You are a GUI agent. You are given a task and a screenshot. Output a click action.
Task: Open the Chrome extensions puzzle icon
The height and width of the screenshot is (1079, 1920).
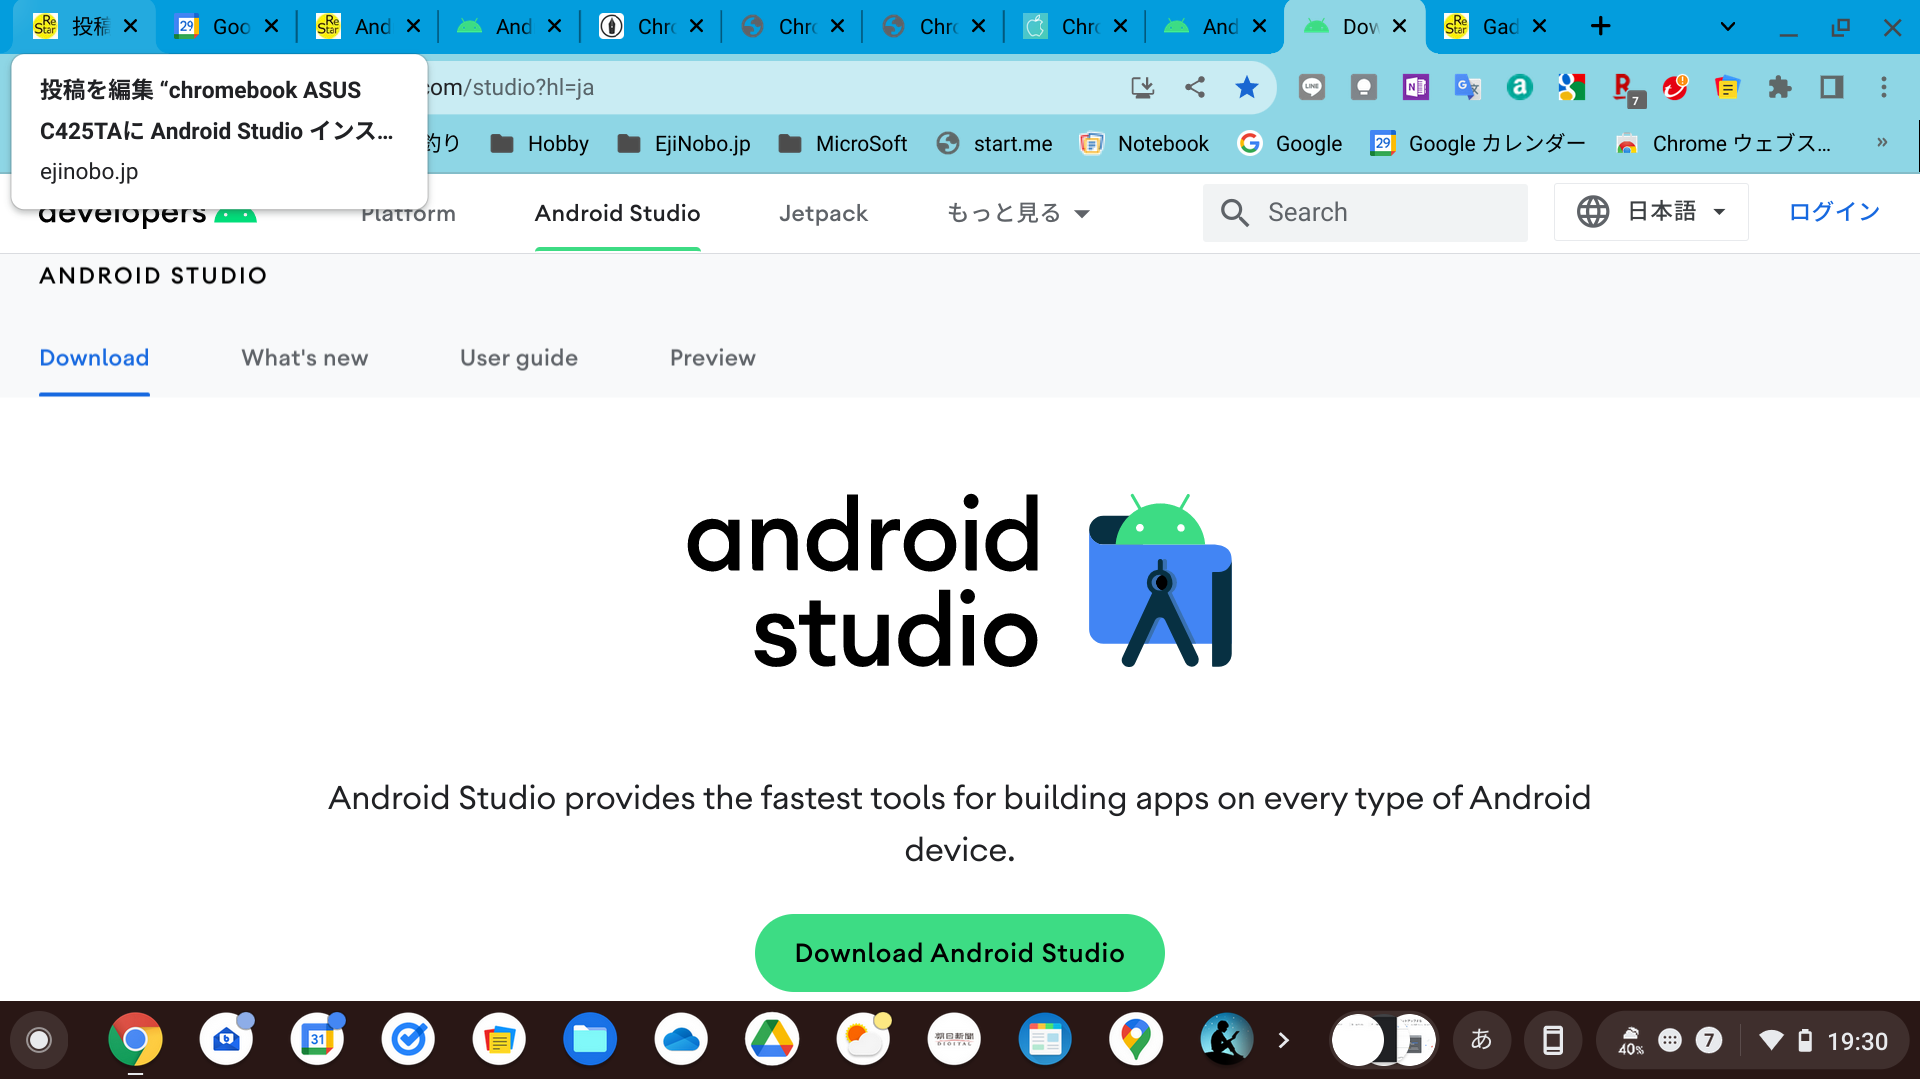[1780, 87]
